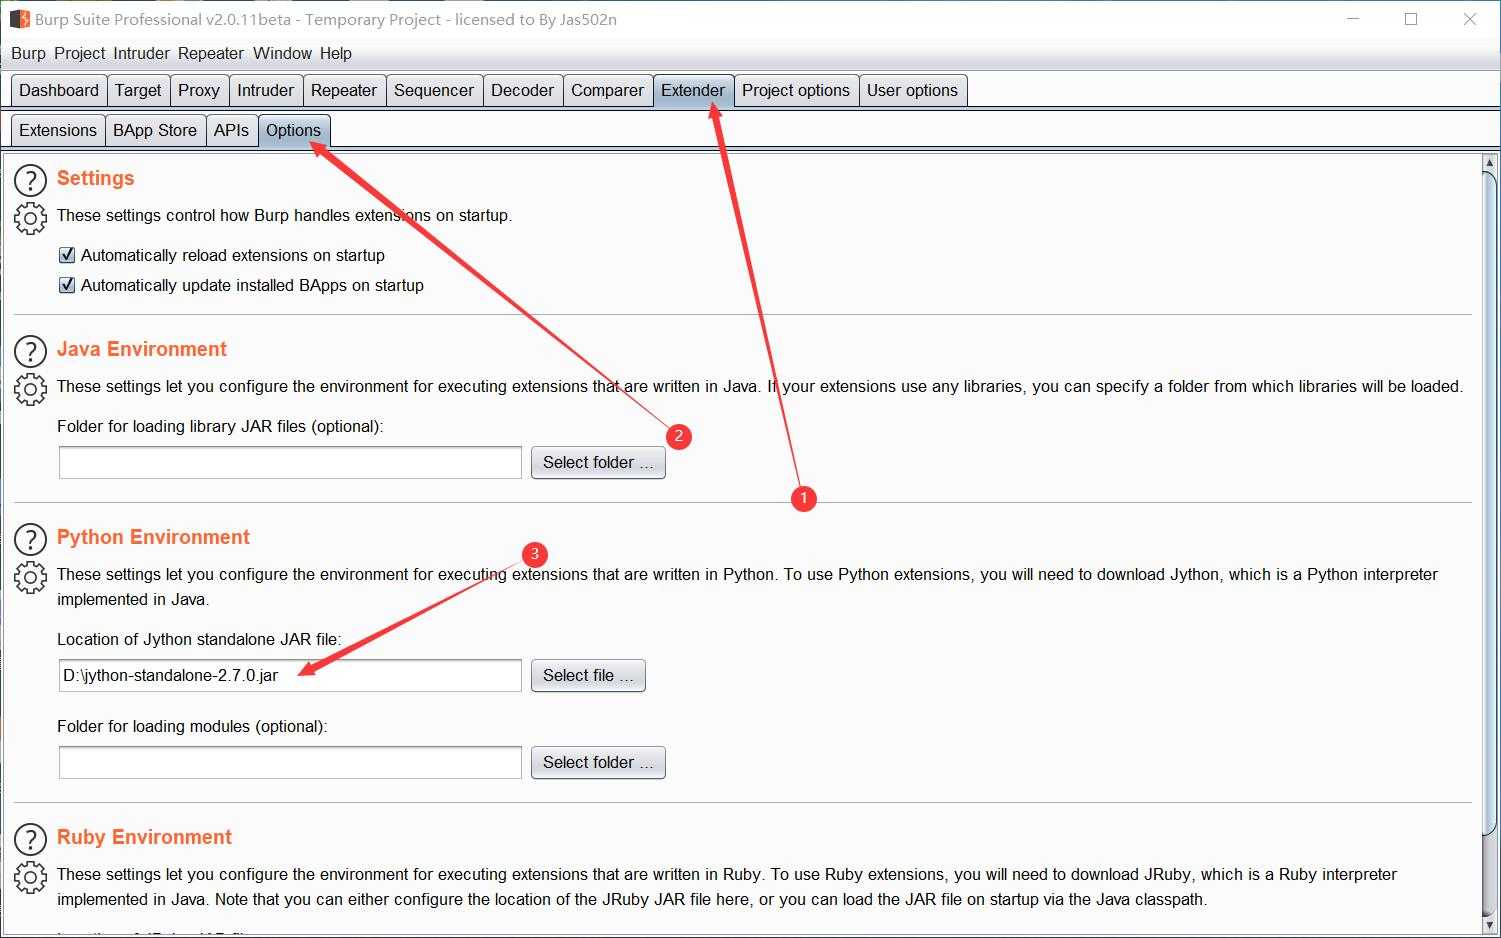Screen dimensions: 1501x938
Task: Click the Ruby Environment heading
Action: 144,837
